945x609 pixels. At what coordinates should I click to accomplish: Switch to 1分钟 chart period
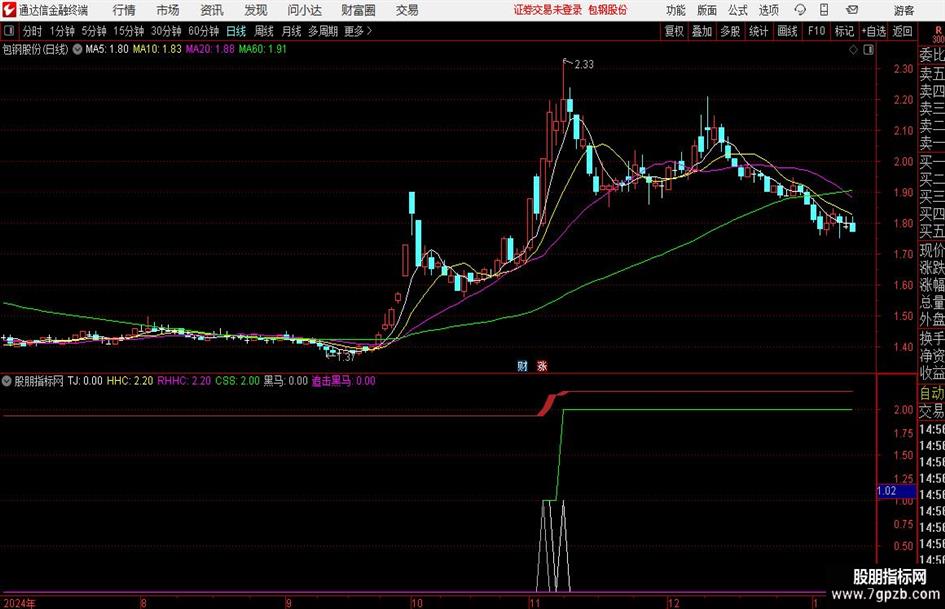pos(62,31)
